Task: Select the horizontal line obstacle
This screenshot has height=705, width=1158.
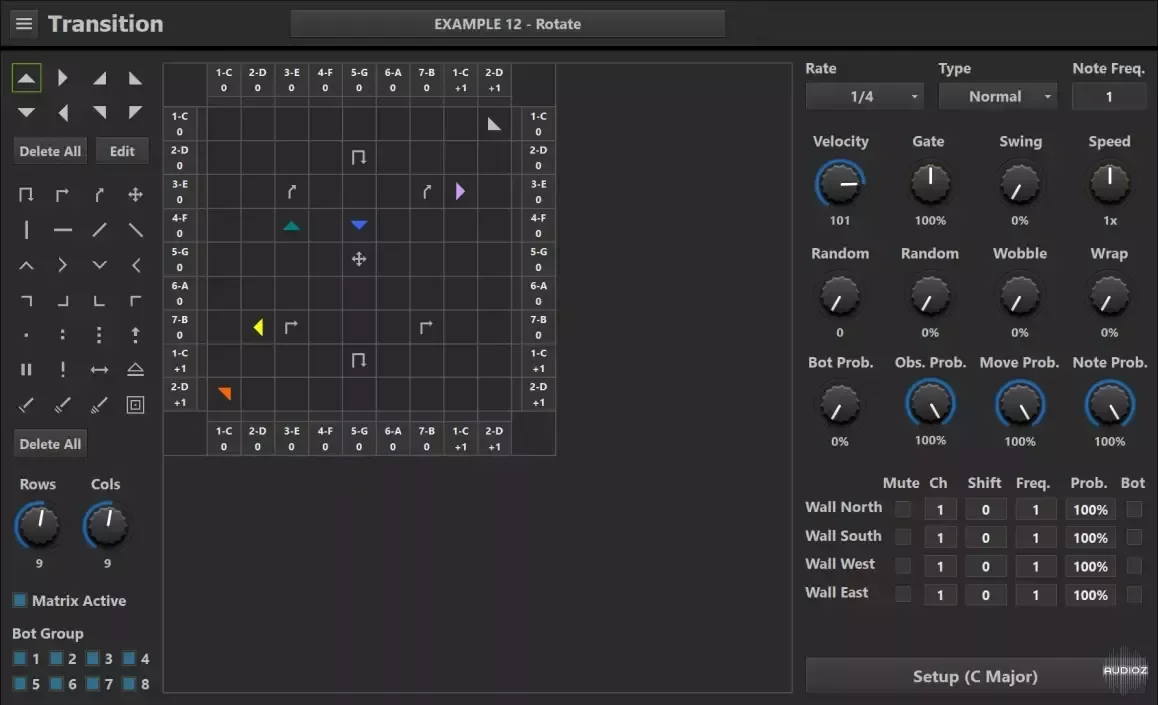Action: [x=63, y=230]
